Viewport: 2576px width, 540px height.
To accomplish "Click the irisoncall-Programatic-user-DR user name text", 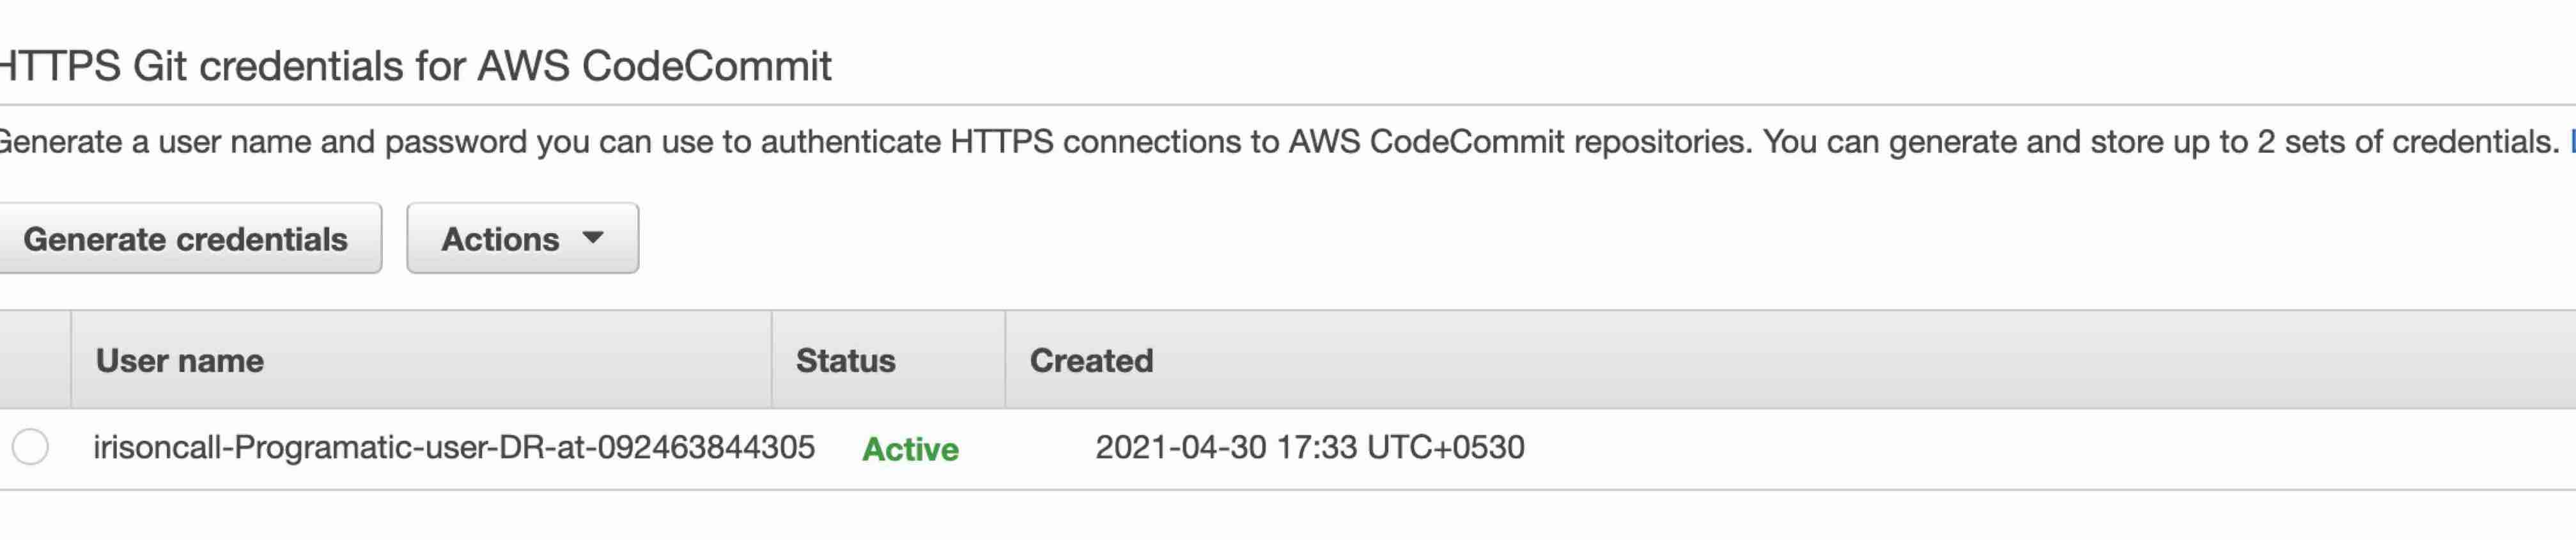I will click(455, 447).
